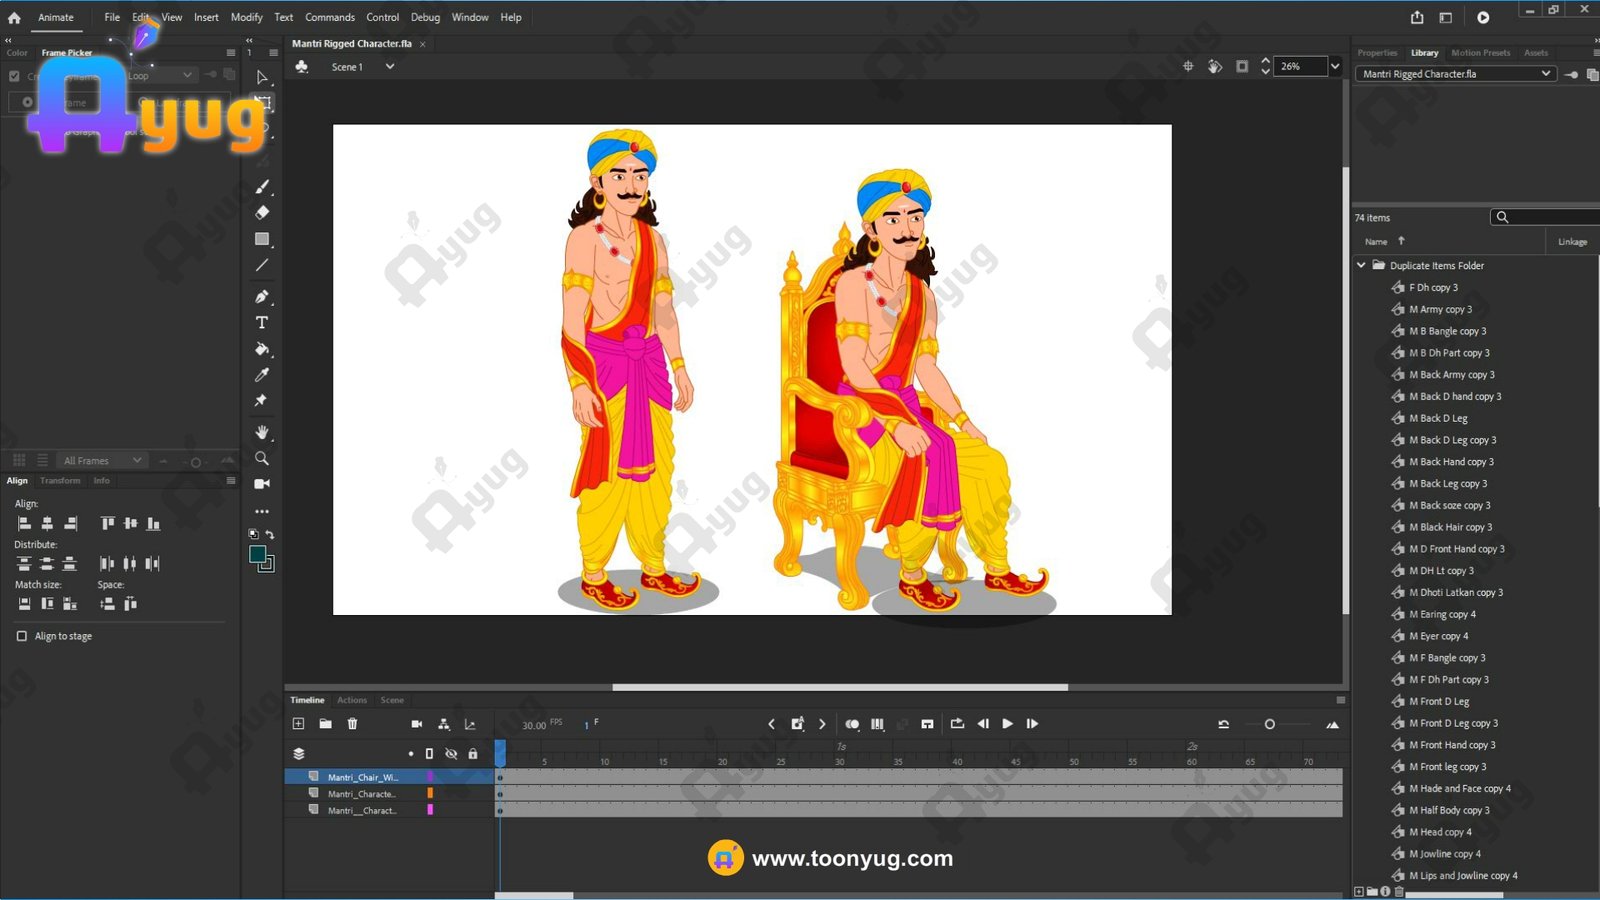Viewport: 1600px width, 900px height.
Task: Click the Edit Symbols clubs icon
Action: pyautogui.click(x=302, y=66)
